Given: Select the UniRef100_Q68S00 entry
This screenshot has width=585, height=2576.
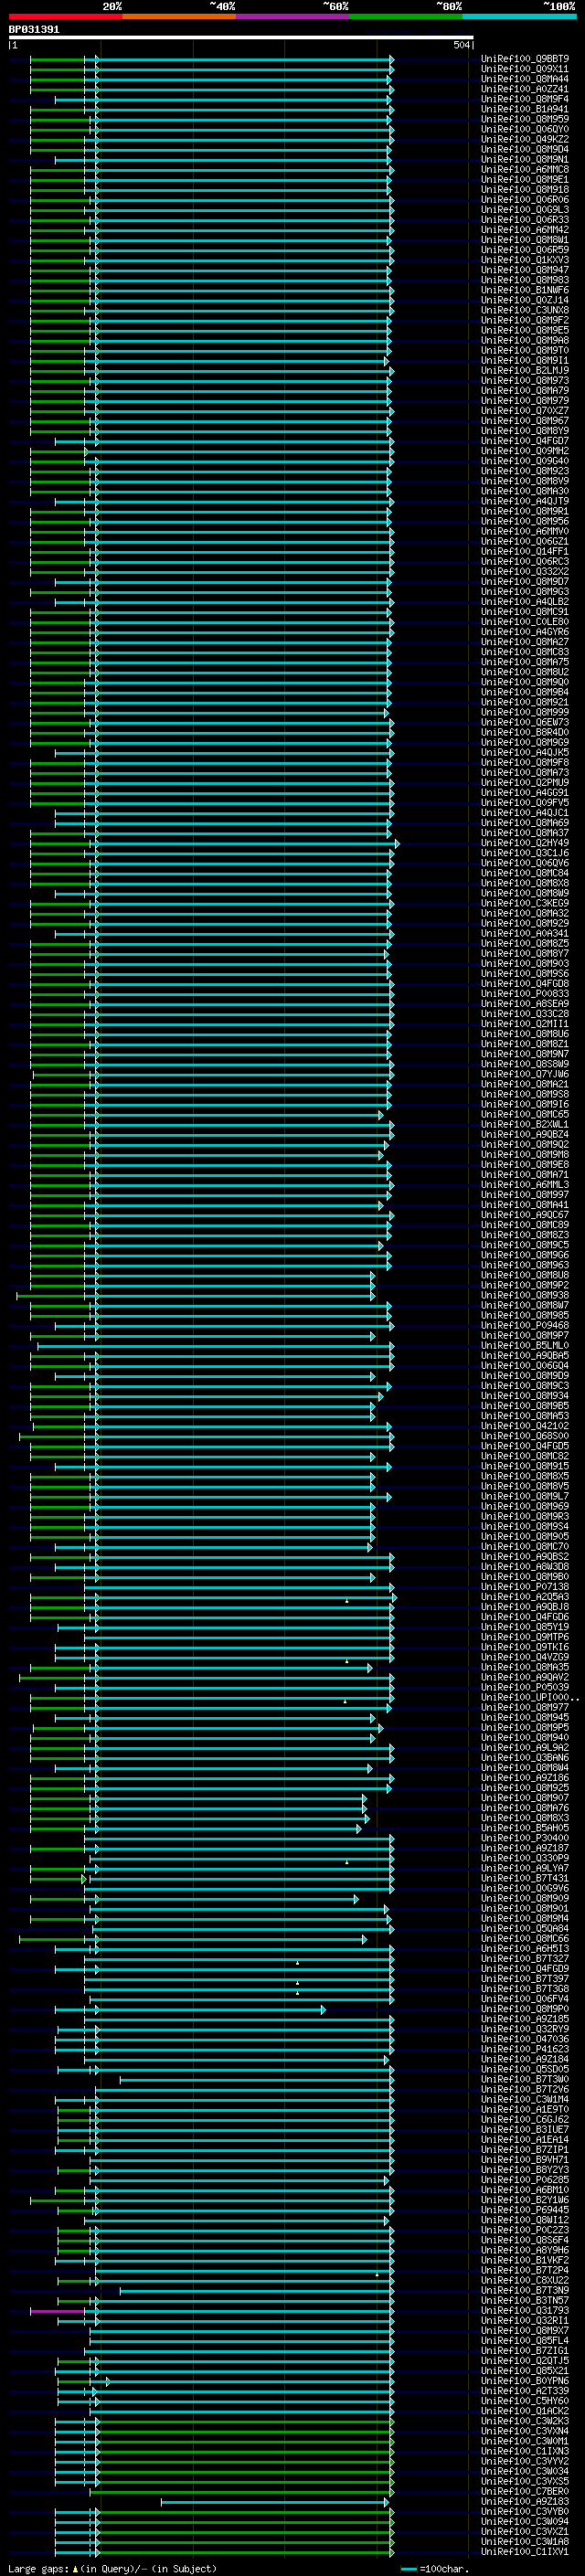Looking at the screenshot, I should click(524, 1436).
